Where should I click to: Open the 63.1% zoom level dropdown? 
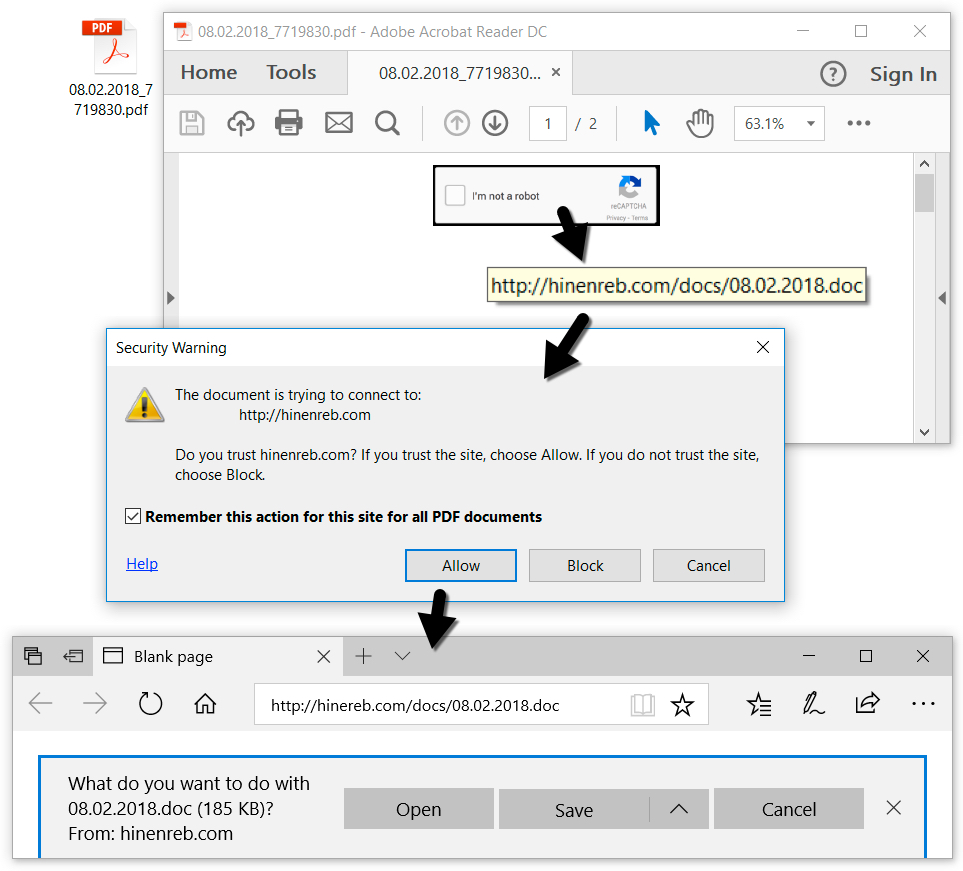pyautogui.click(x=779, y=123)
